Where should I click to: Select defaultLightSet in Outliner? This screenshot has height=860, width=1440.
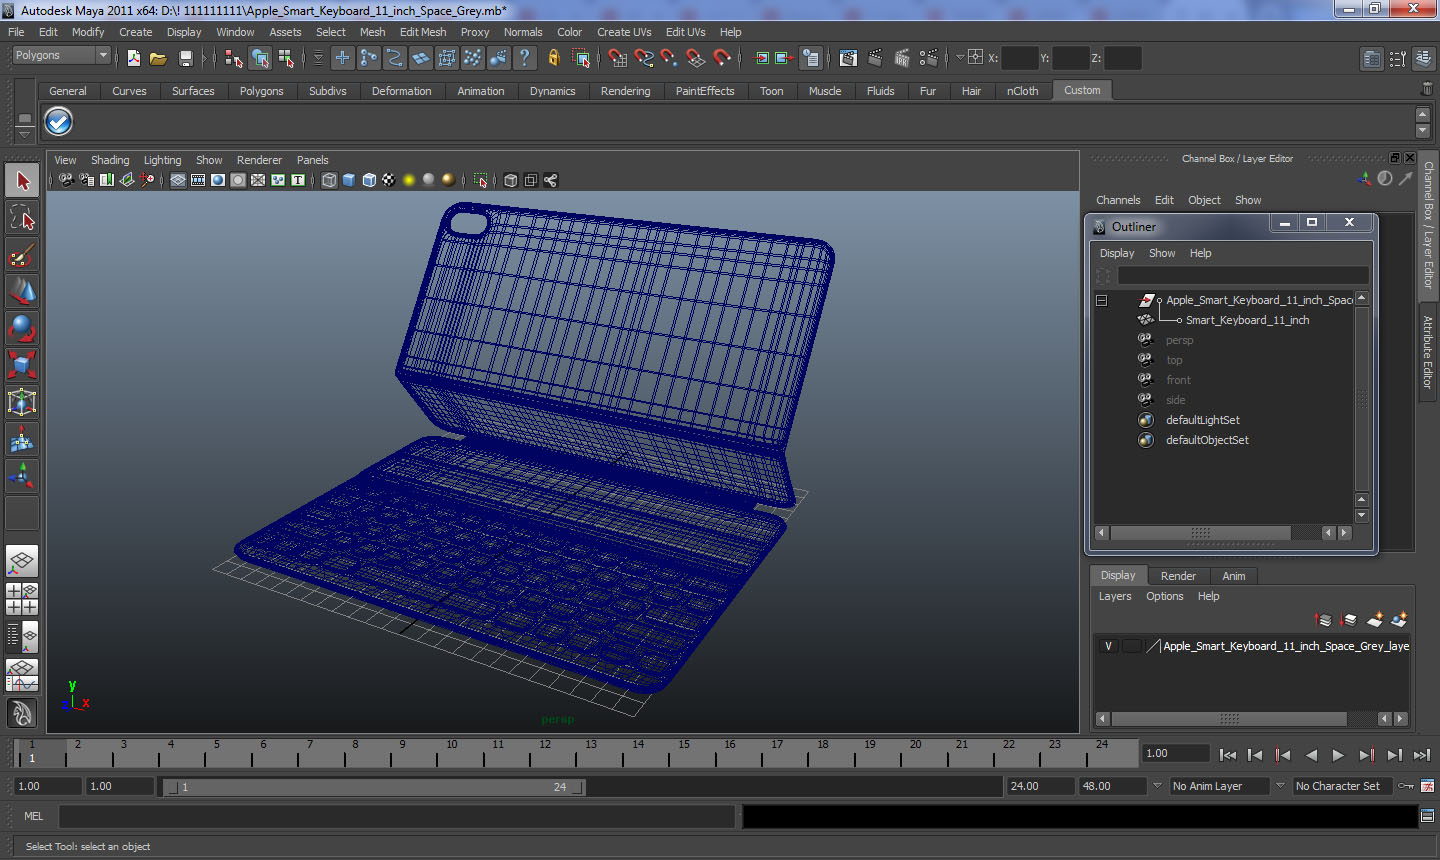pyautogui.click(x=1202, y=420)
